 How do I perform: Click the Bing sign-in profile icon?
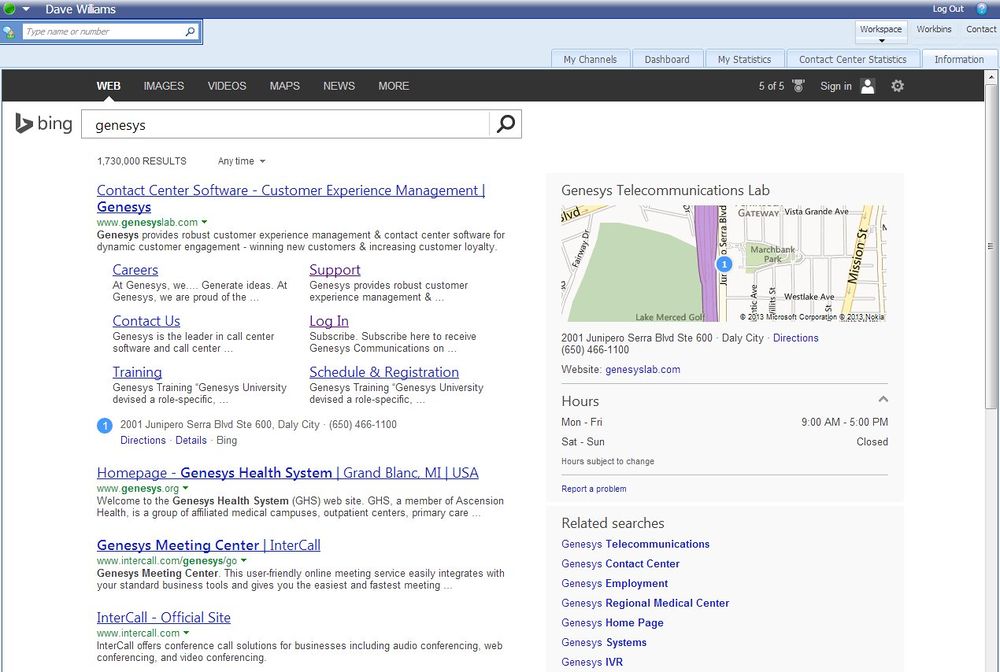tap(867, 86)
